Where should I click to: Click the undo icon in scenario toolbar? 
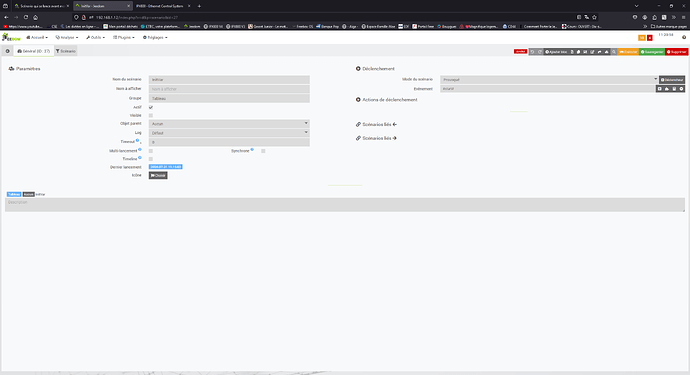coord(532,52)
